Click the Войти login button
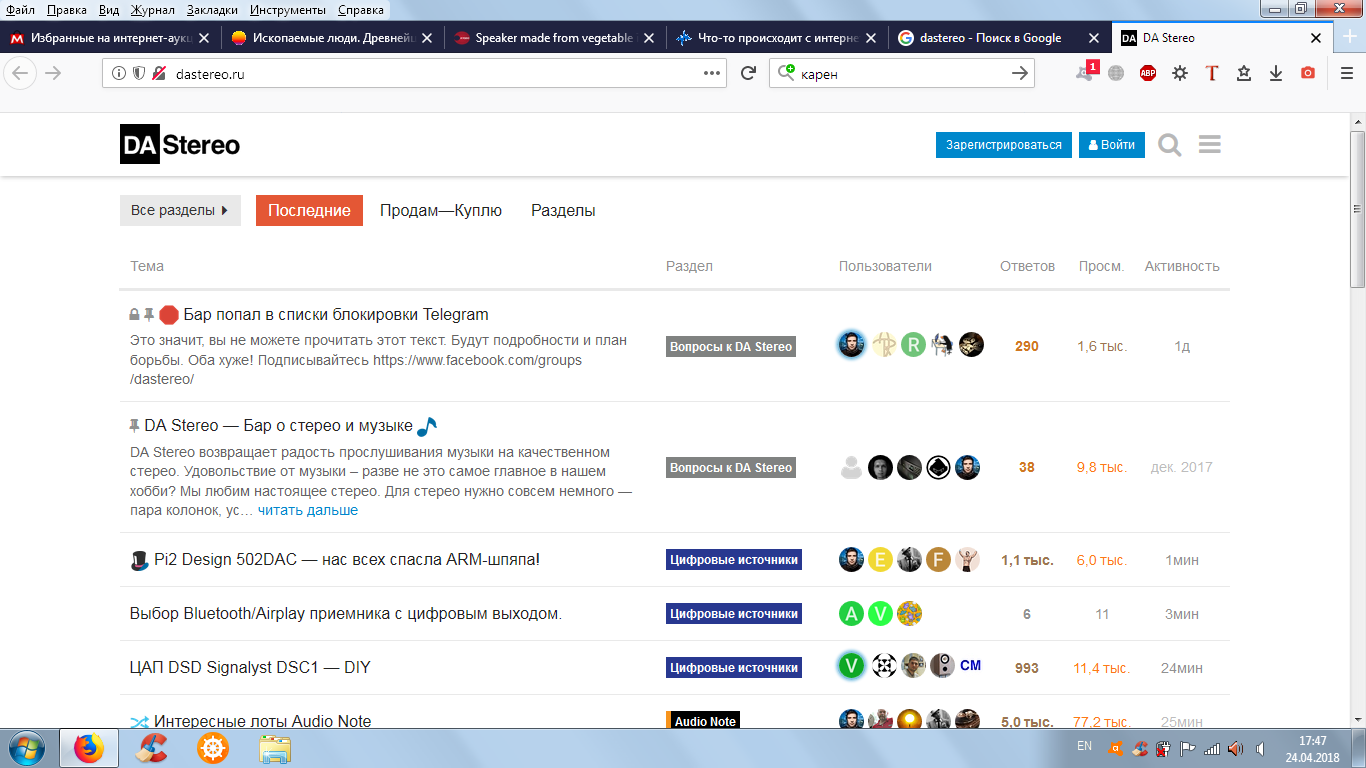The width and height of the screenshot is (1366, 768). [1112, 145]
